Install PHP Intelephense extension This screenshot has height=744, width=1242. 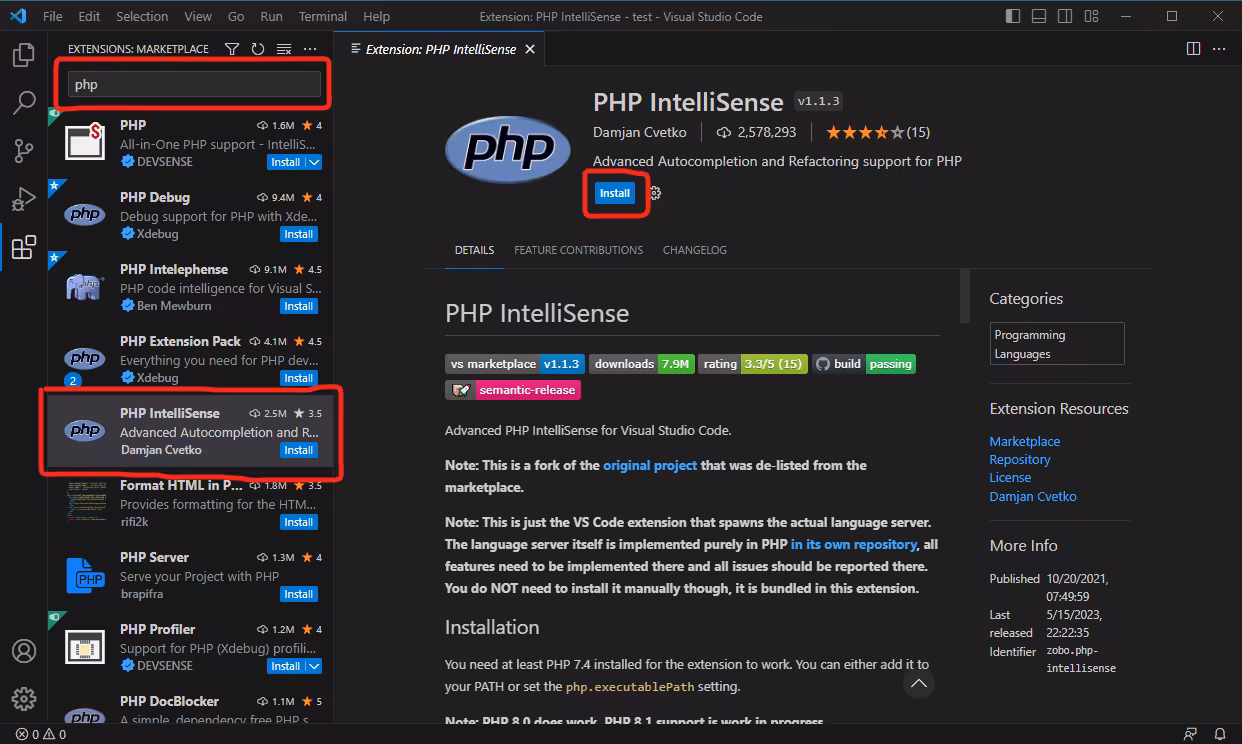coord(299,306)
